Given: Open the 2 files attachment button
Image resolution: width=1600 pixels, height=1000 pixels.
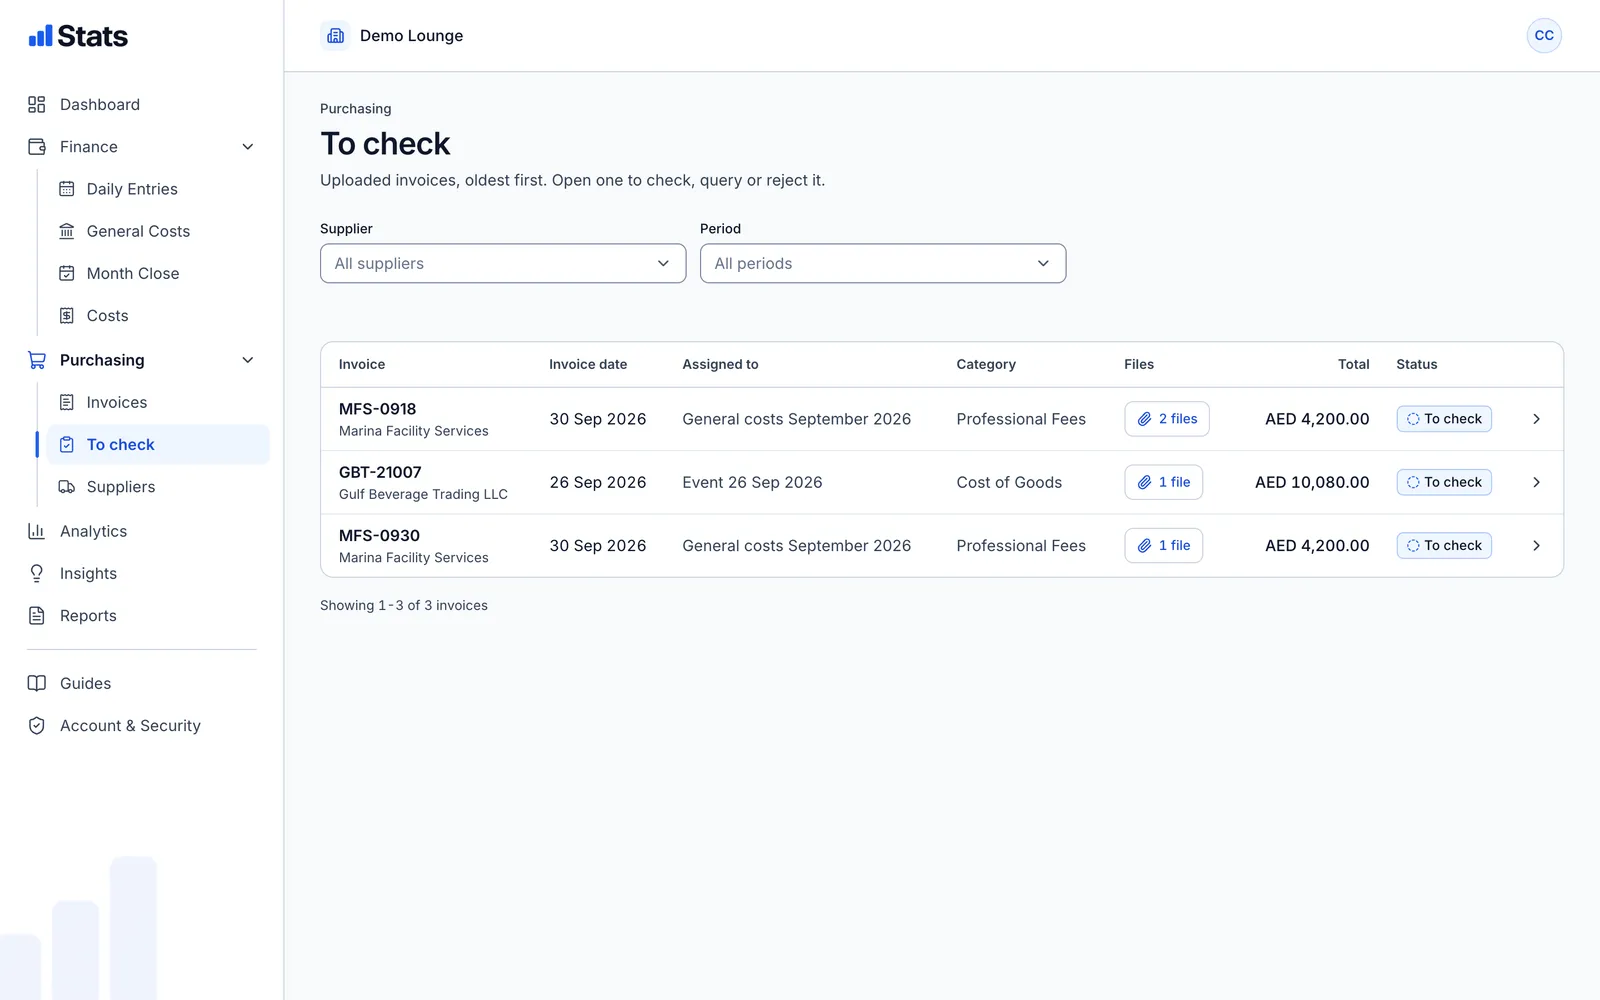Looking at the screenshot, I should pyautogui.click(x=1167, y=419).
